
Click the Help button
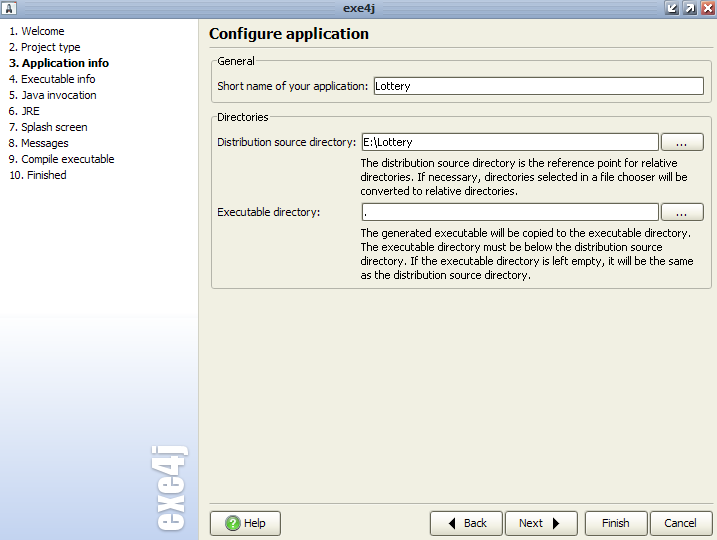click(x=245, y=523)
